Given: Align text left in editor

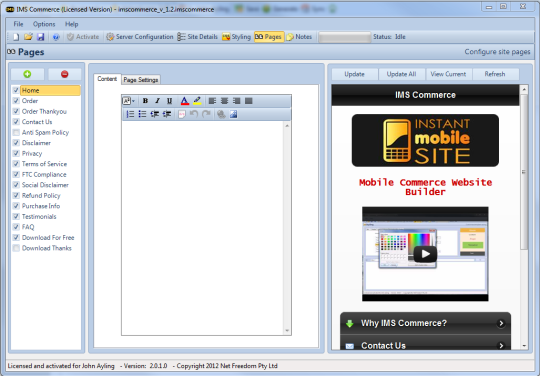Looking at the screenshot, I should (x=212, y=101).
